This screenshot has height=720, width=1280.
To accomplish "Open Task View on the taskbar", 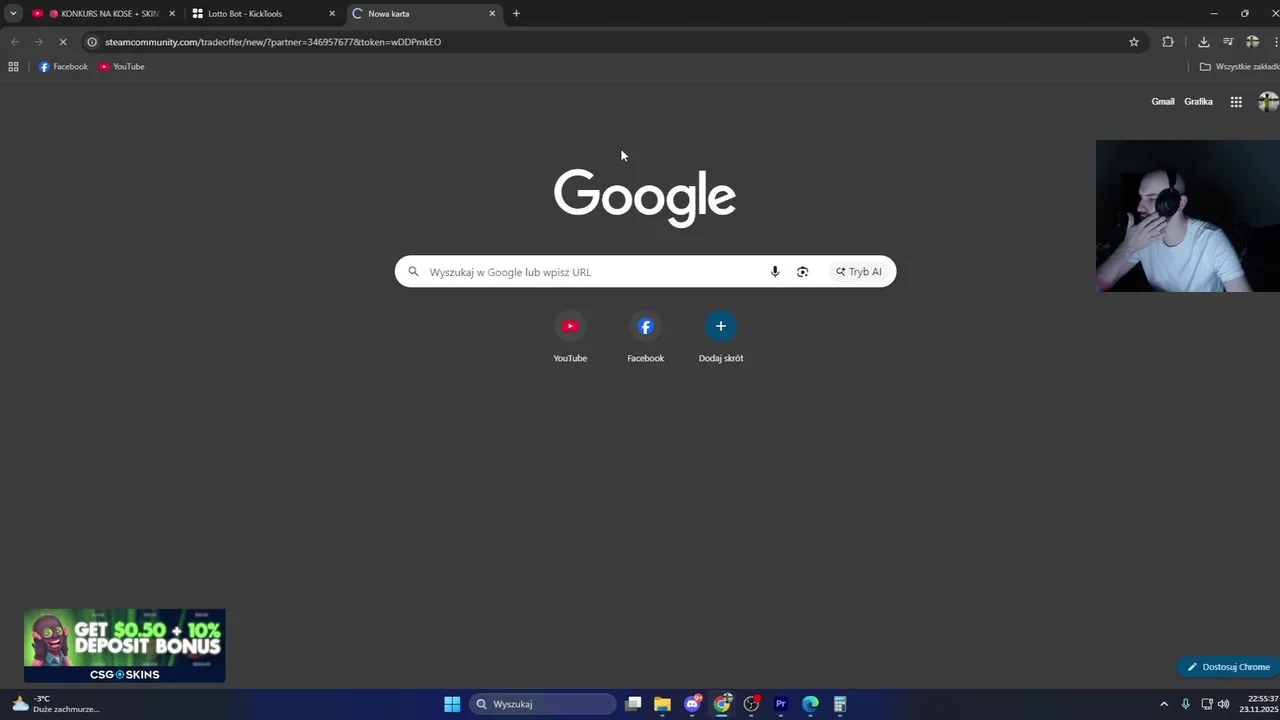I will pos(633,704).
